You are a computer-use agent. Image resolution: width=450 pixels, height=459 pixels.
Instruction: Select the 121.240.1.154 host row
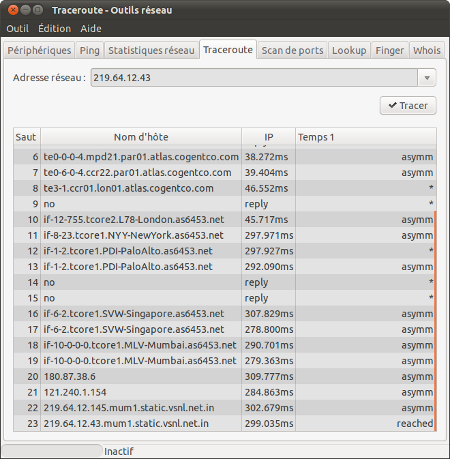pyautogui.click(x=223, y=392)
